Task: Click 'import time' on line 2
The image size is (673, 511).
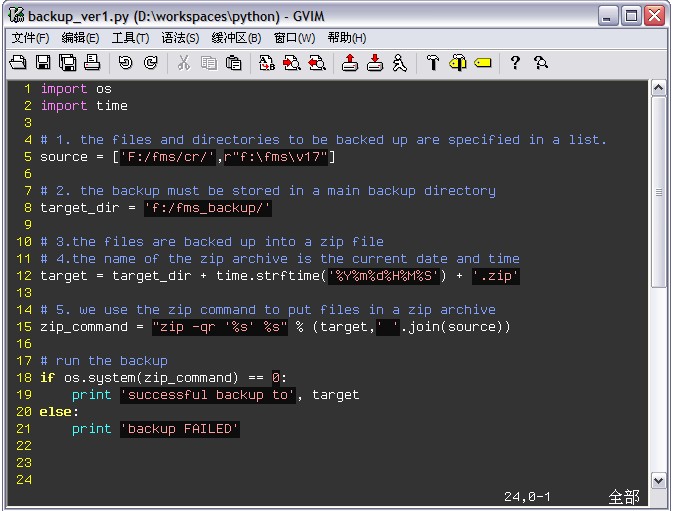Action: coord(84,106)
